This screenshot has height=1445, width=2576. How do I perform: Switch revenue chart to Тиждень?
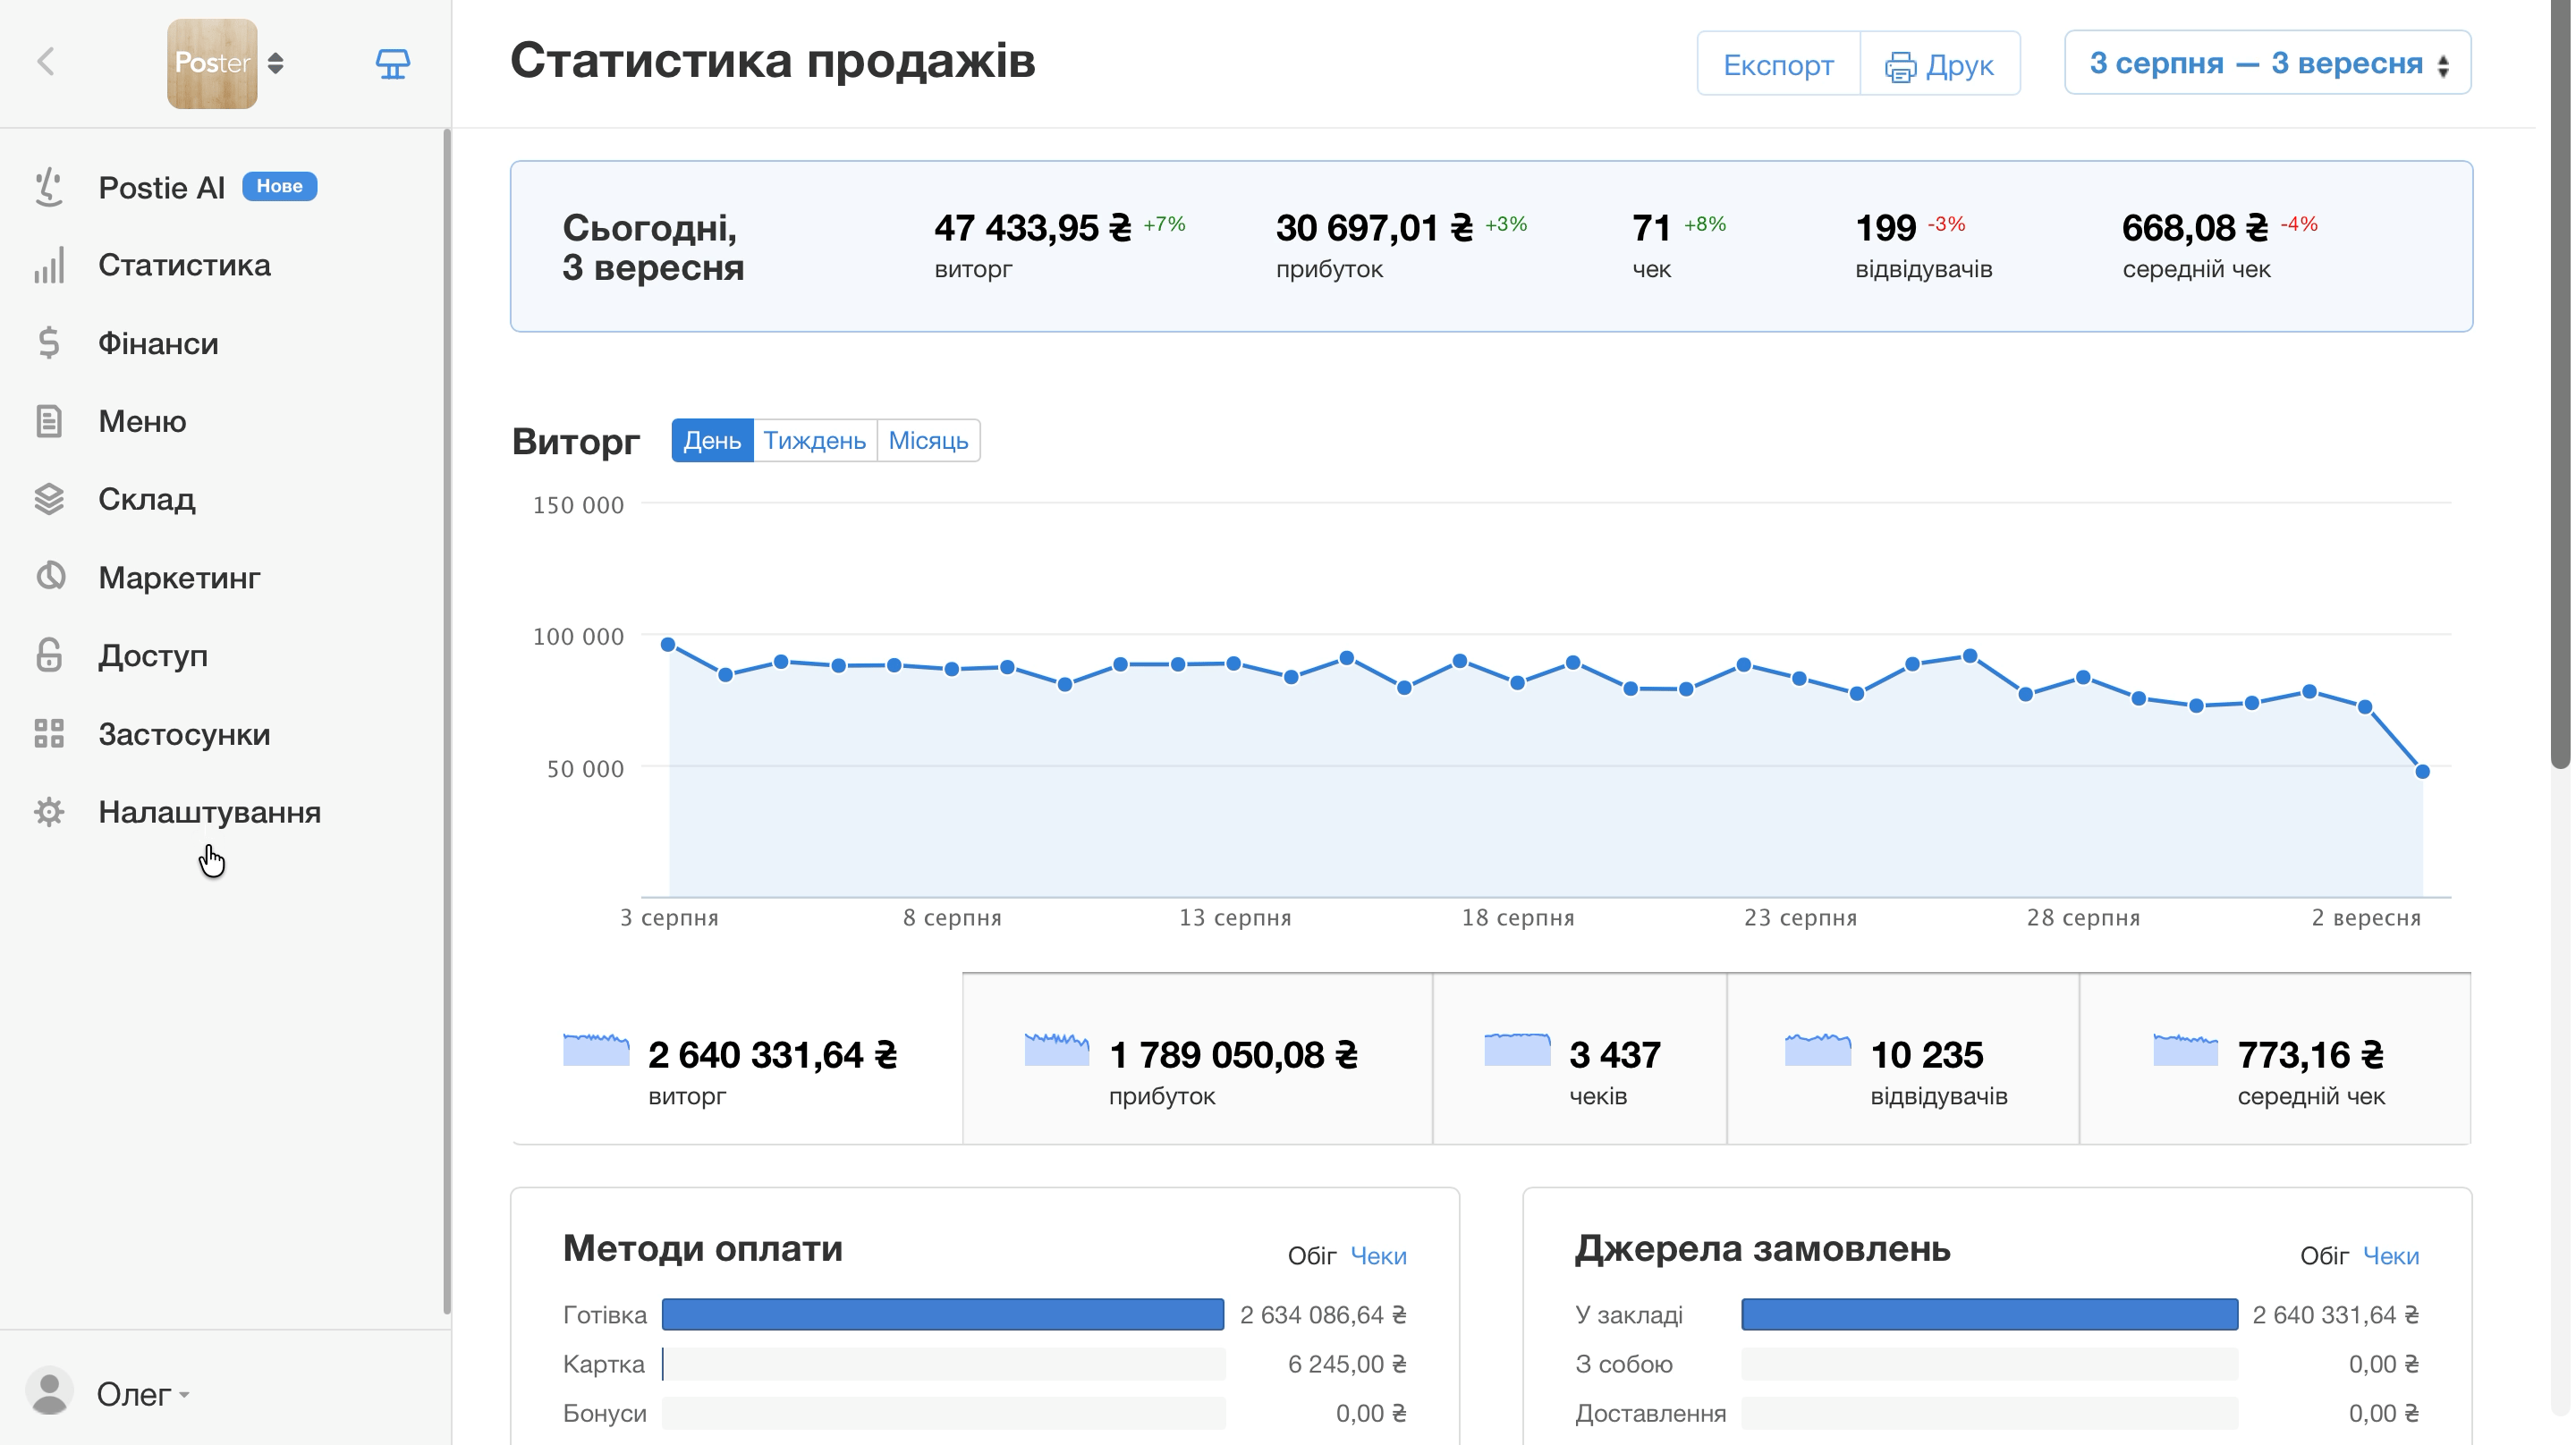[x=814, y=441]
